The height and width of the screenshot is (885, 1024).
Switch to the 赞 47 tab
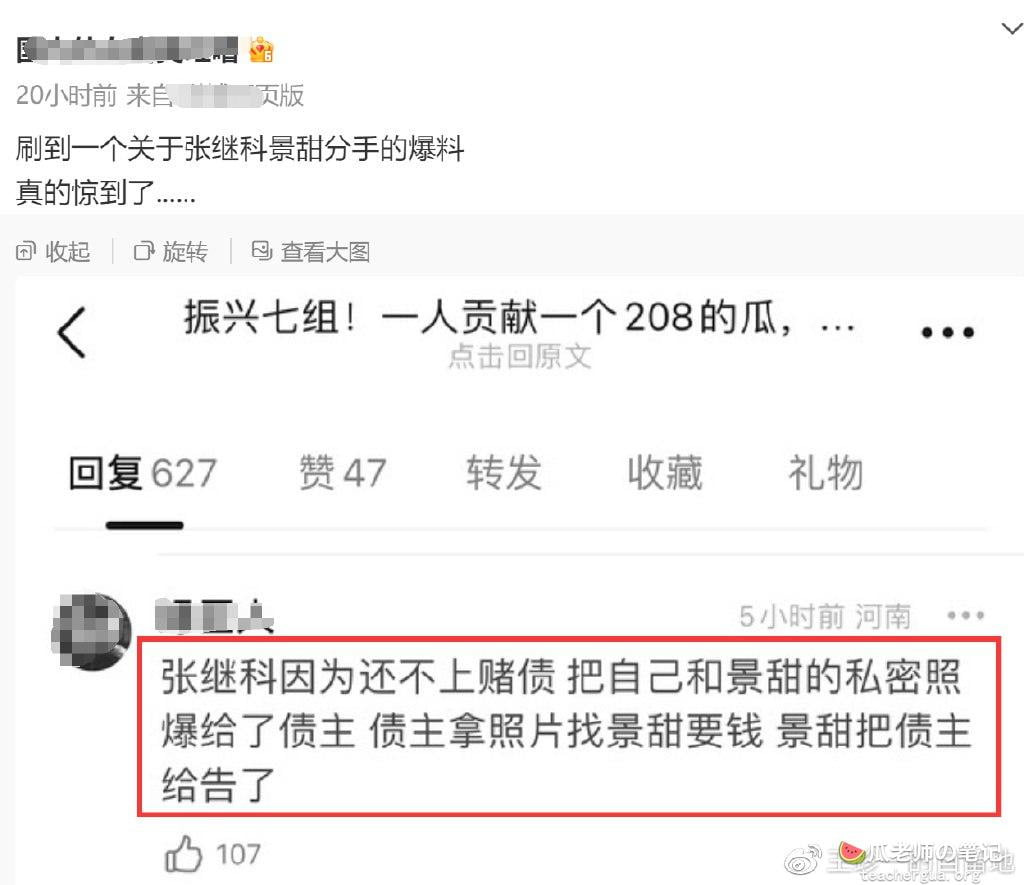pos(343,472)
